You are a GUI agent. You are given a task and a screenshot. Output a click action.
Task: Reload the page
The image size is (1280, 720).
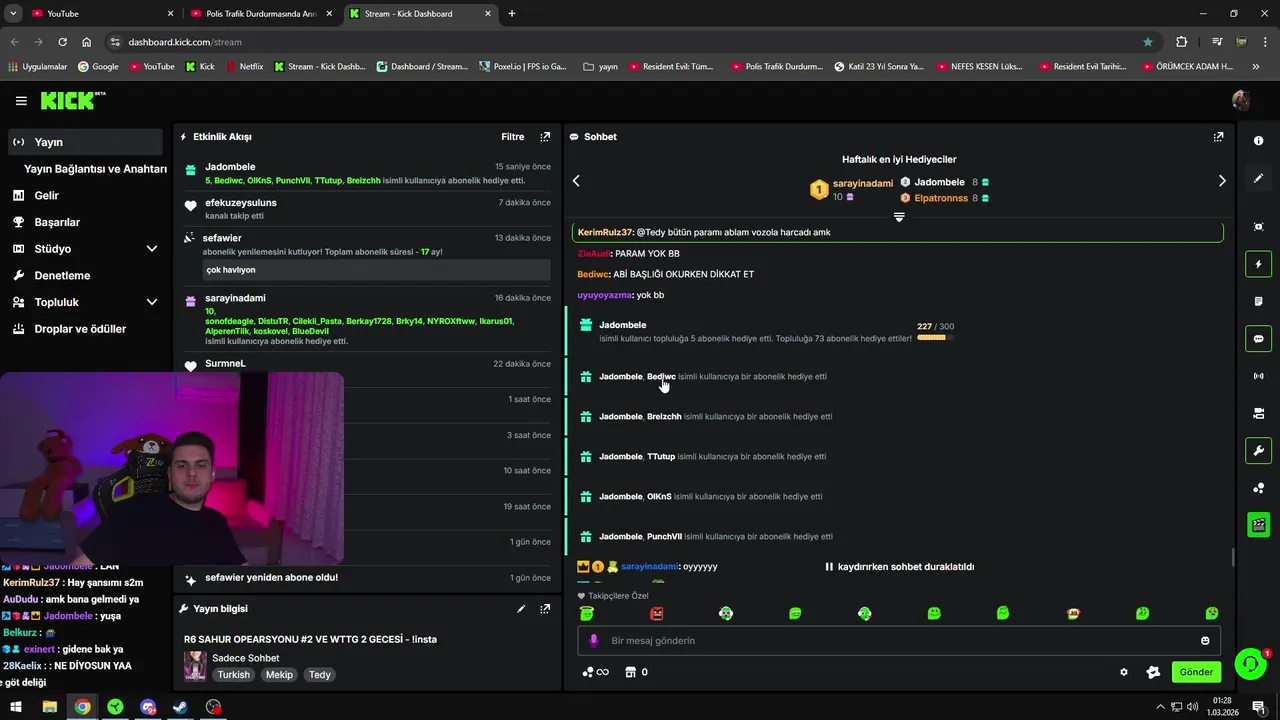tap(62, 42)
